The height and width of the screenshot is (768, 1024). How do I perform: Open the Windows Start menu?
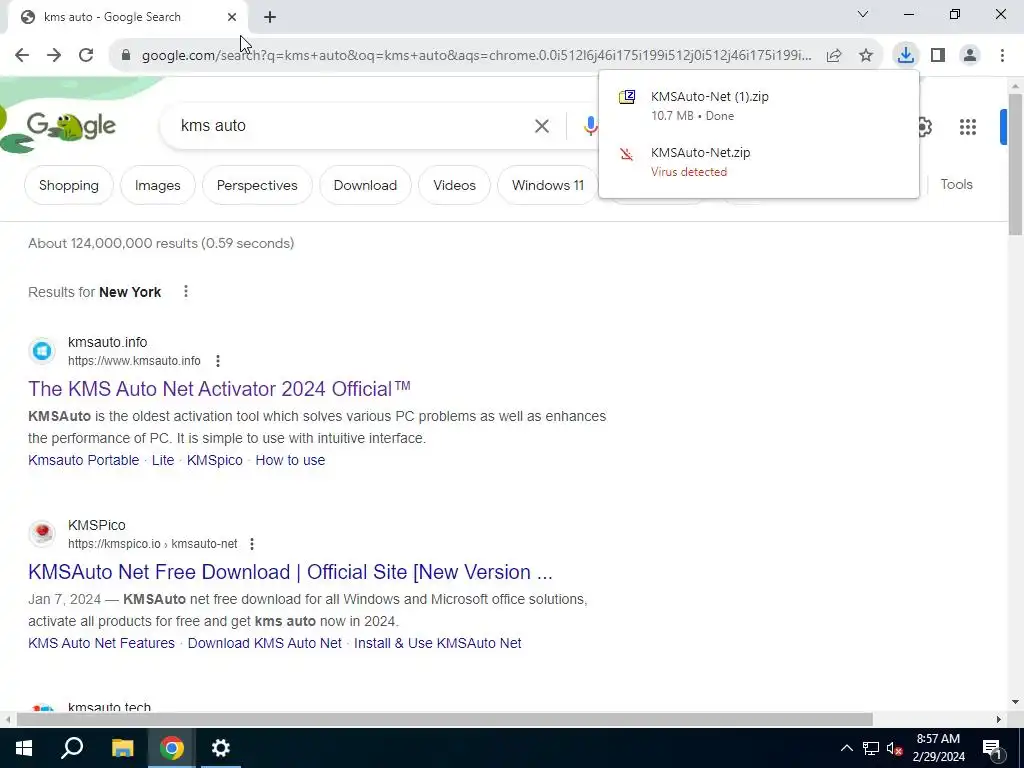coord(24,748)
